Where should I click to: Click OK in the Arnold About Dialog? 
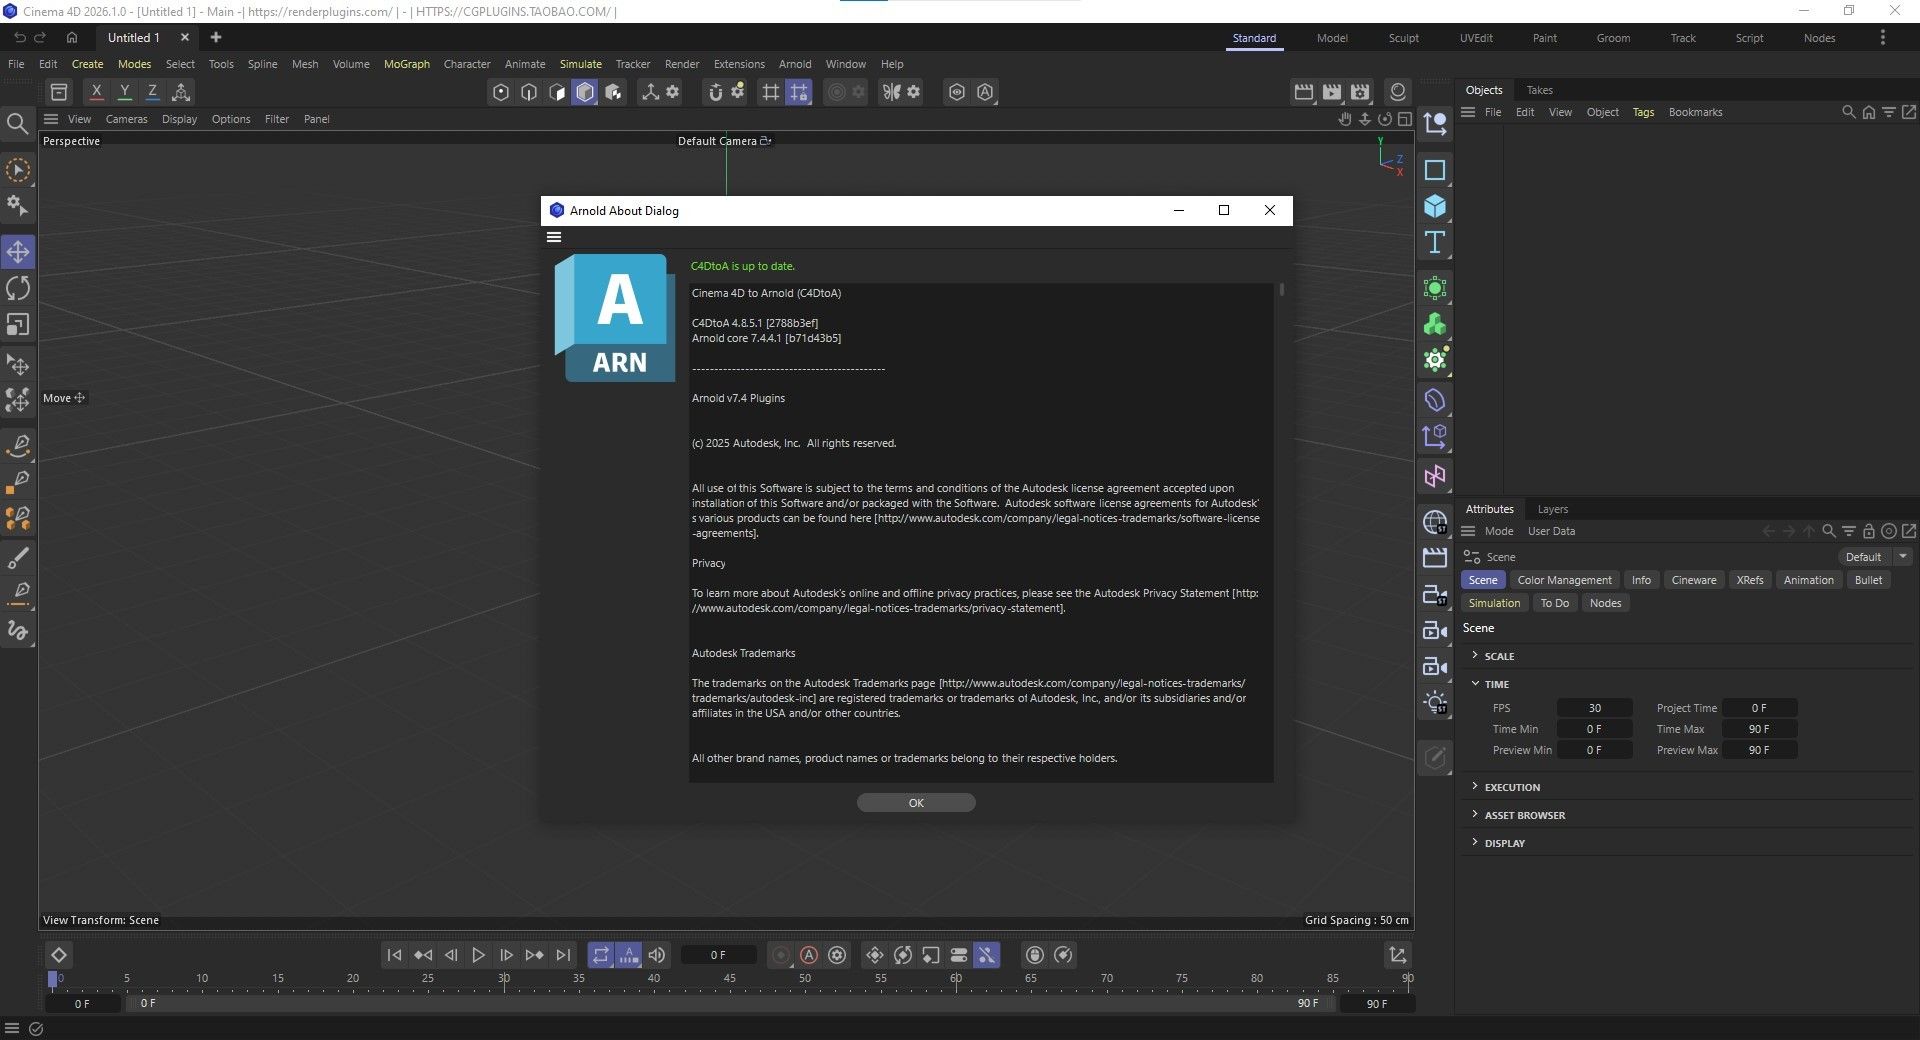915,802
